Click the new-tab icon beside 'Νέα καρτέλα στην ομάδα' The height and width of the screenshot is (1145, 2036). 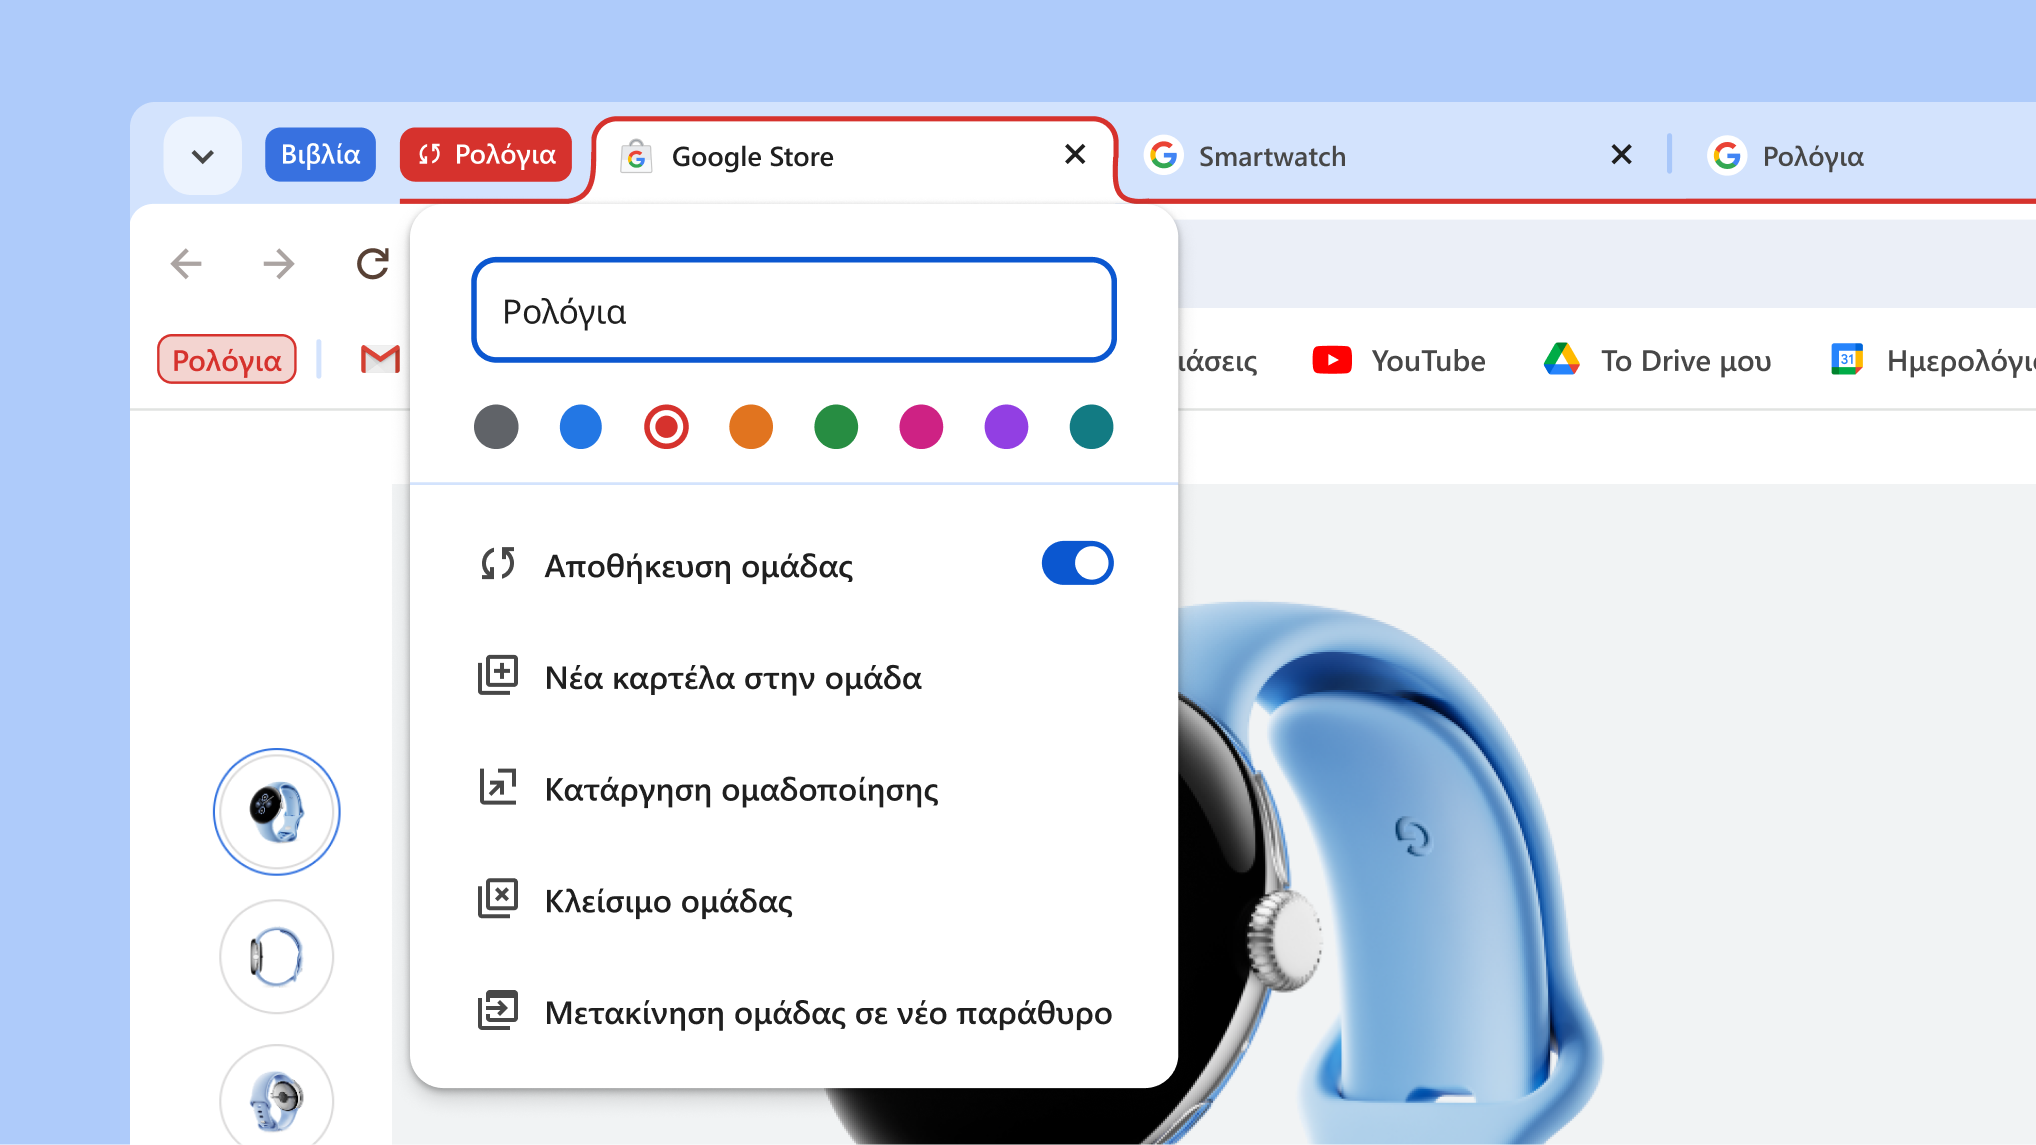click(x=497, y=675)
